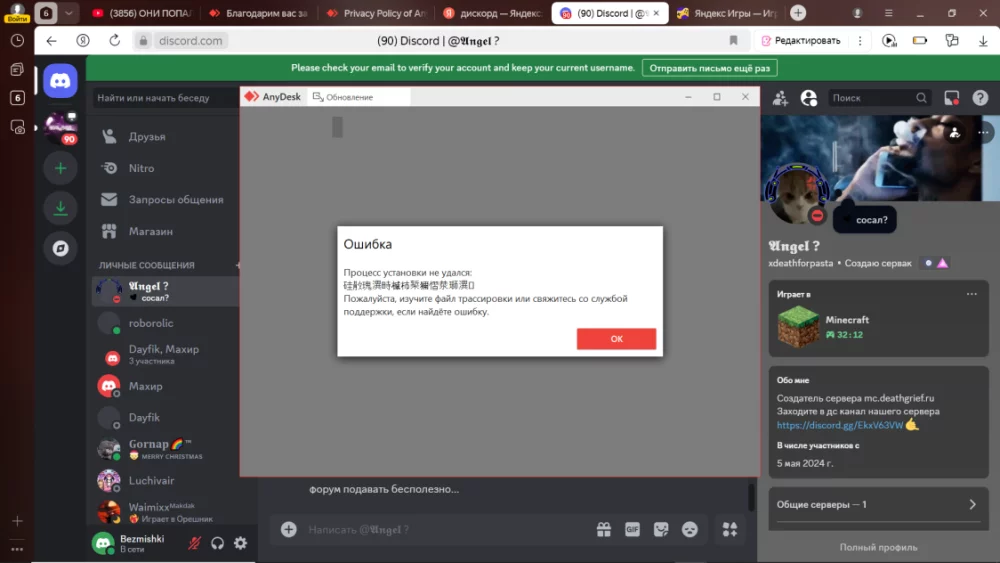Screen dimensions: 1000x563
Task: Click the add friends to DM icon
Action: coord(781,98)
